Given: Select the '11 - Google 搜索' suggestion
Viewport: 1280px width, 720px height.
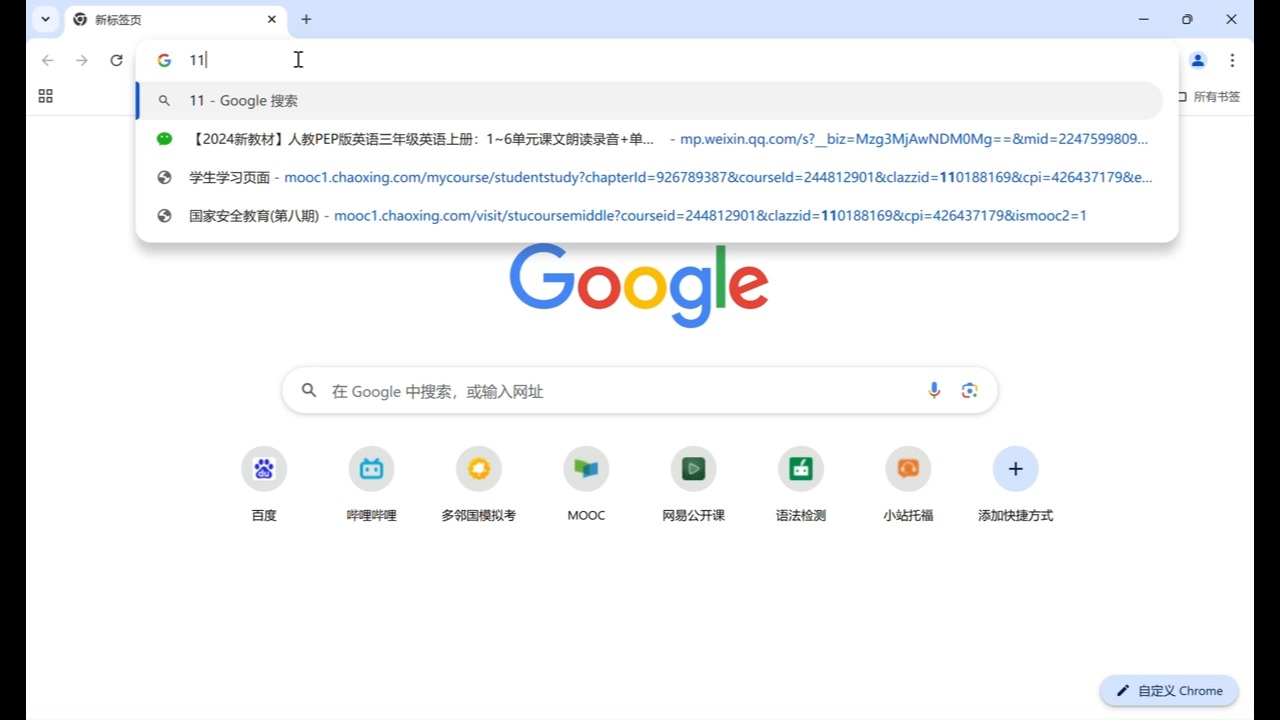Looking at the screenshot, I should coord(650,101).
